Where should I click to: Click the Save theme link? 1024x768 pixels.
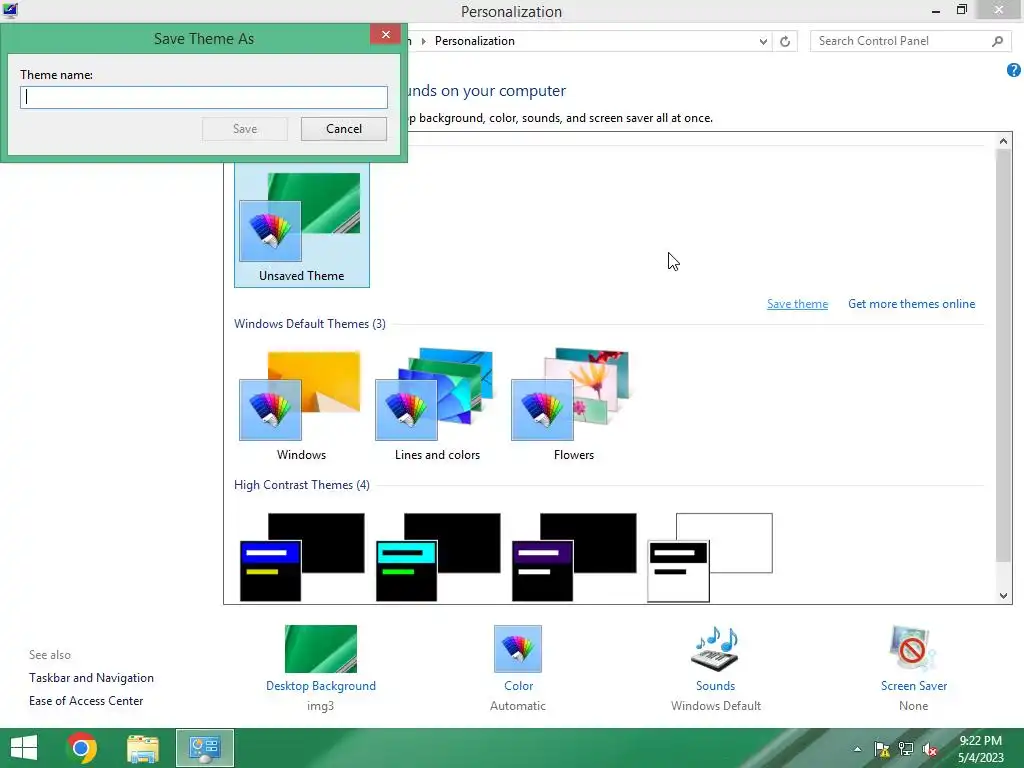point(797,304)
